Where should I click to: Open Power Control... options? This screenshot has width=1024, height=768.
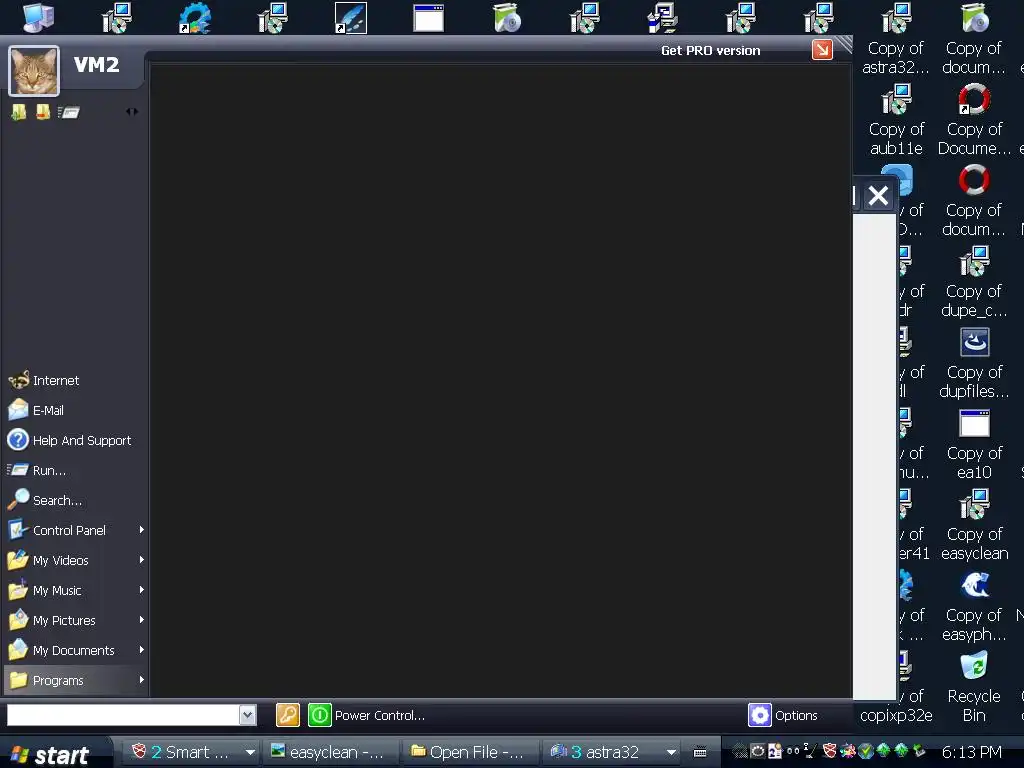coord(379,715)
